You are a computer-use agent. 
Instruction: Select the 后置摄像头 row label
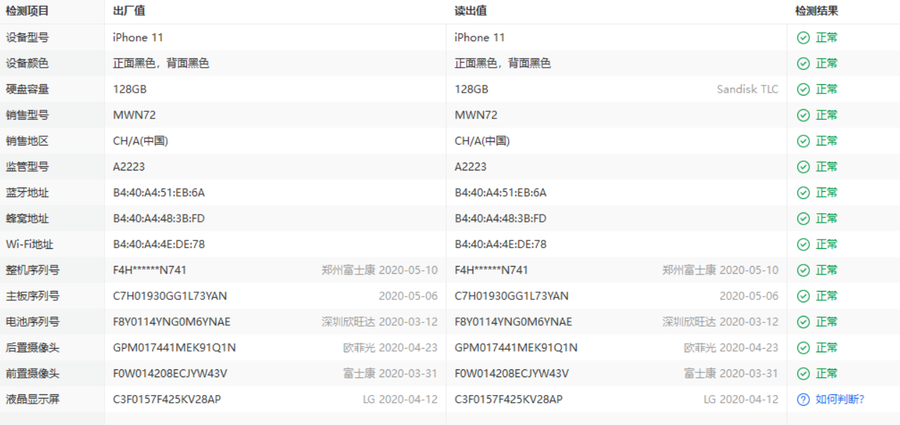pyautogui.click(x=32, y=348)
